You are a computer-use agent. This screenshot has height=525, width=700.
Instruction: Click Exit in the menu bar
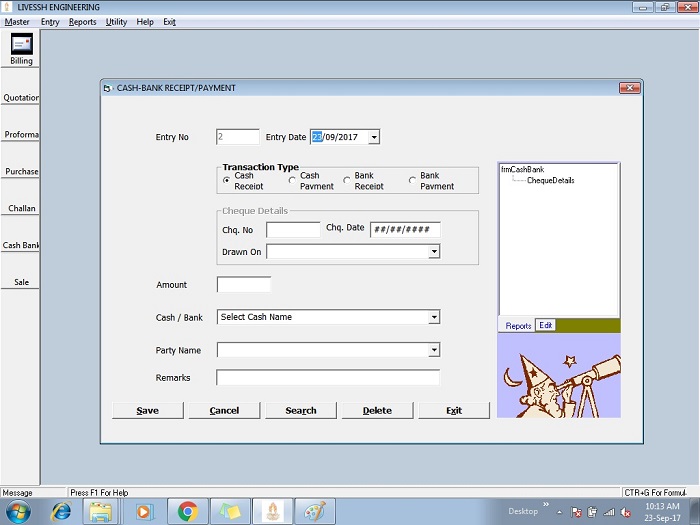tap(169, 22)
